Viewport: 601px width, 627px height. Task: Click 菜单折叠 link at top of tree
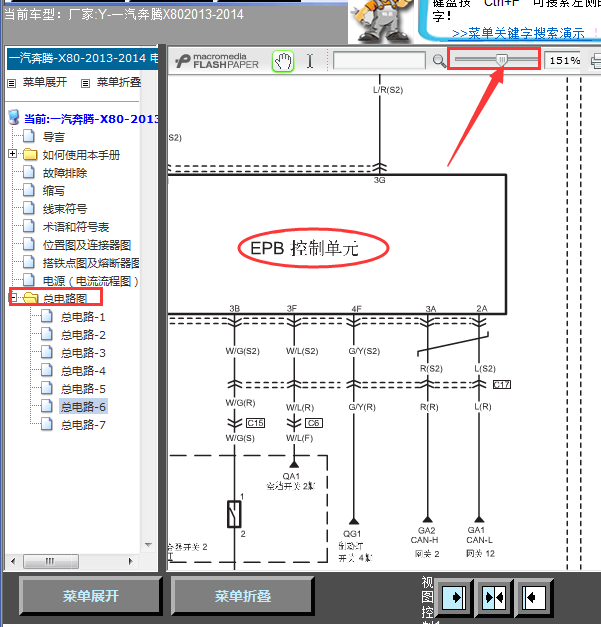click(x=119, y=82)
